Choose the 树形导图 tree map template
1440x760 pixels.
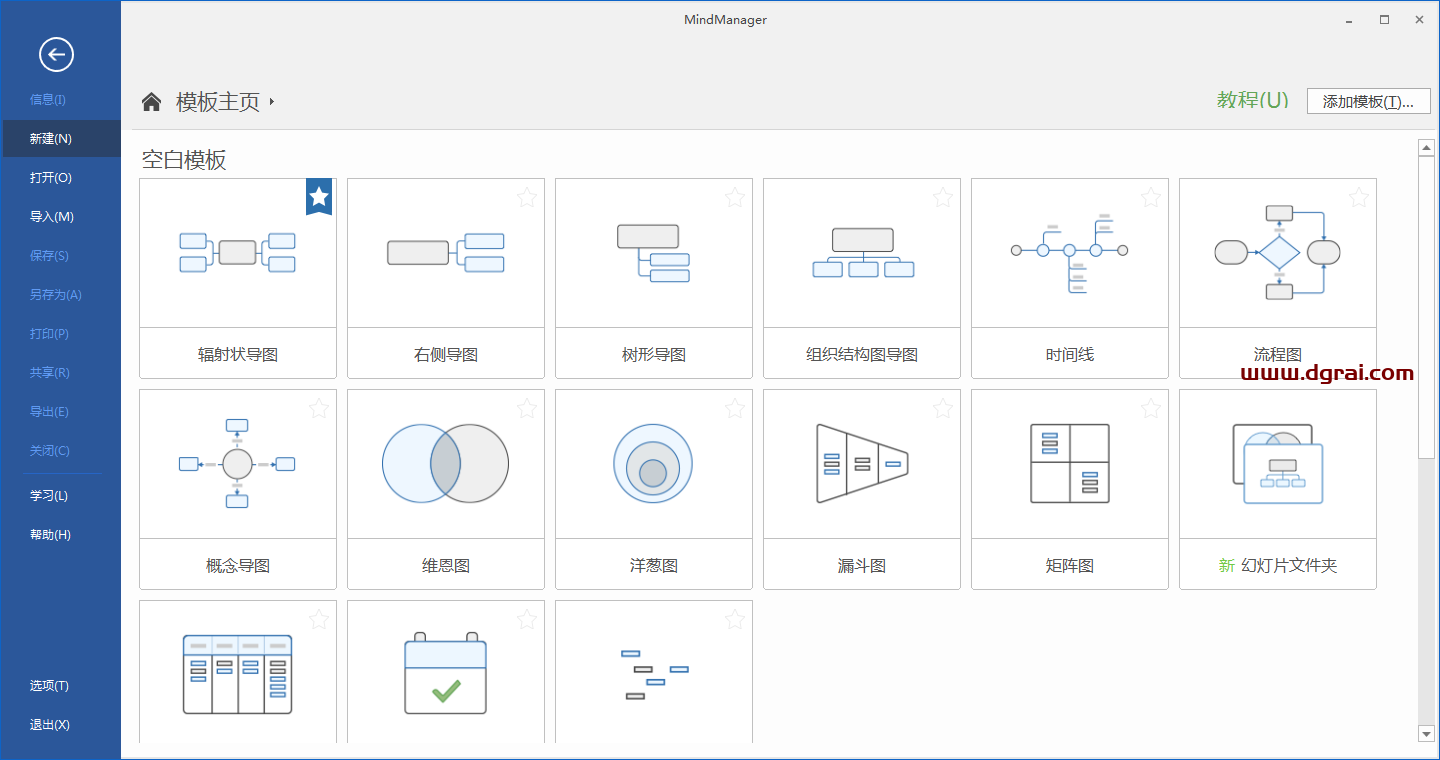click(654, 279)
